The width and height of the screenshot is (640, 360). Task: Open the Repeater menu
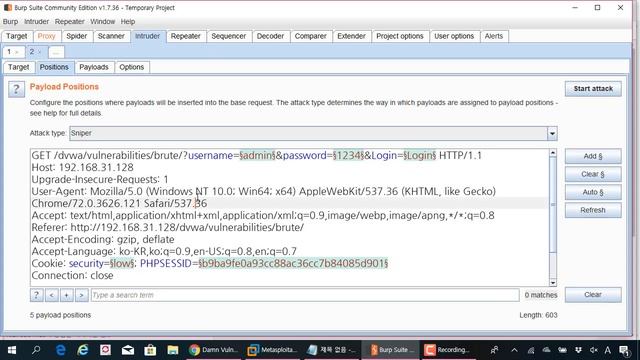coord(69,22)
